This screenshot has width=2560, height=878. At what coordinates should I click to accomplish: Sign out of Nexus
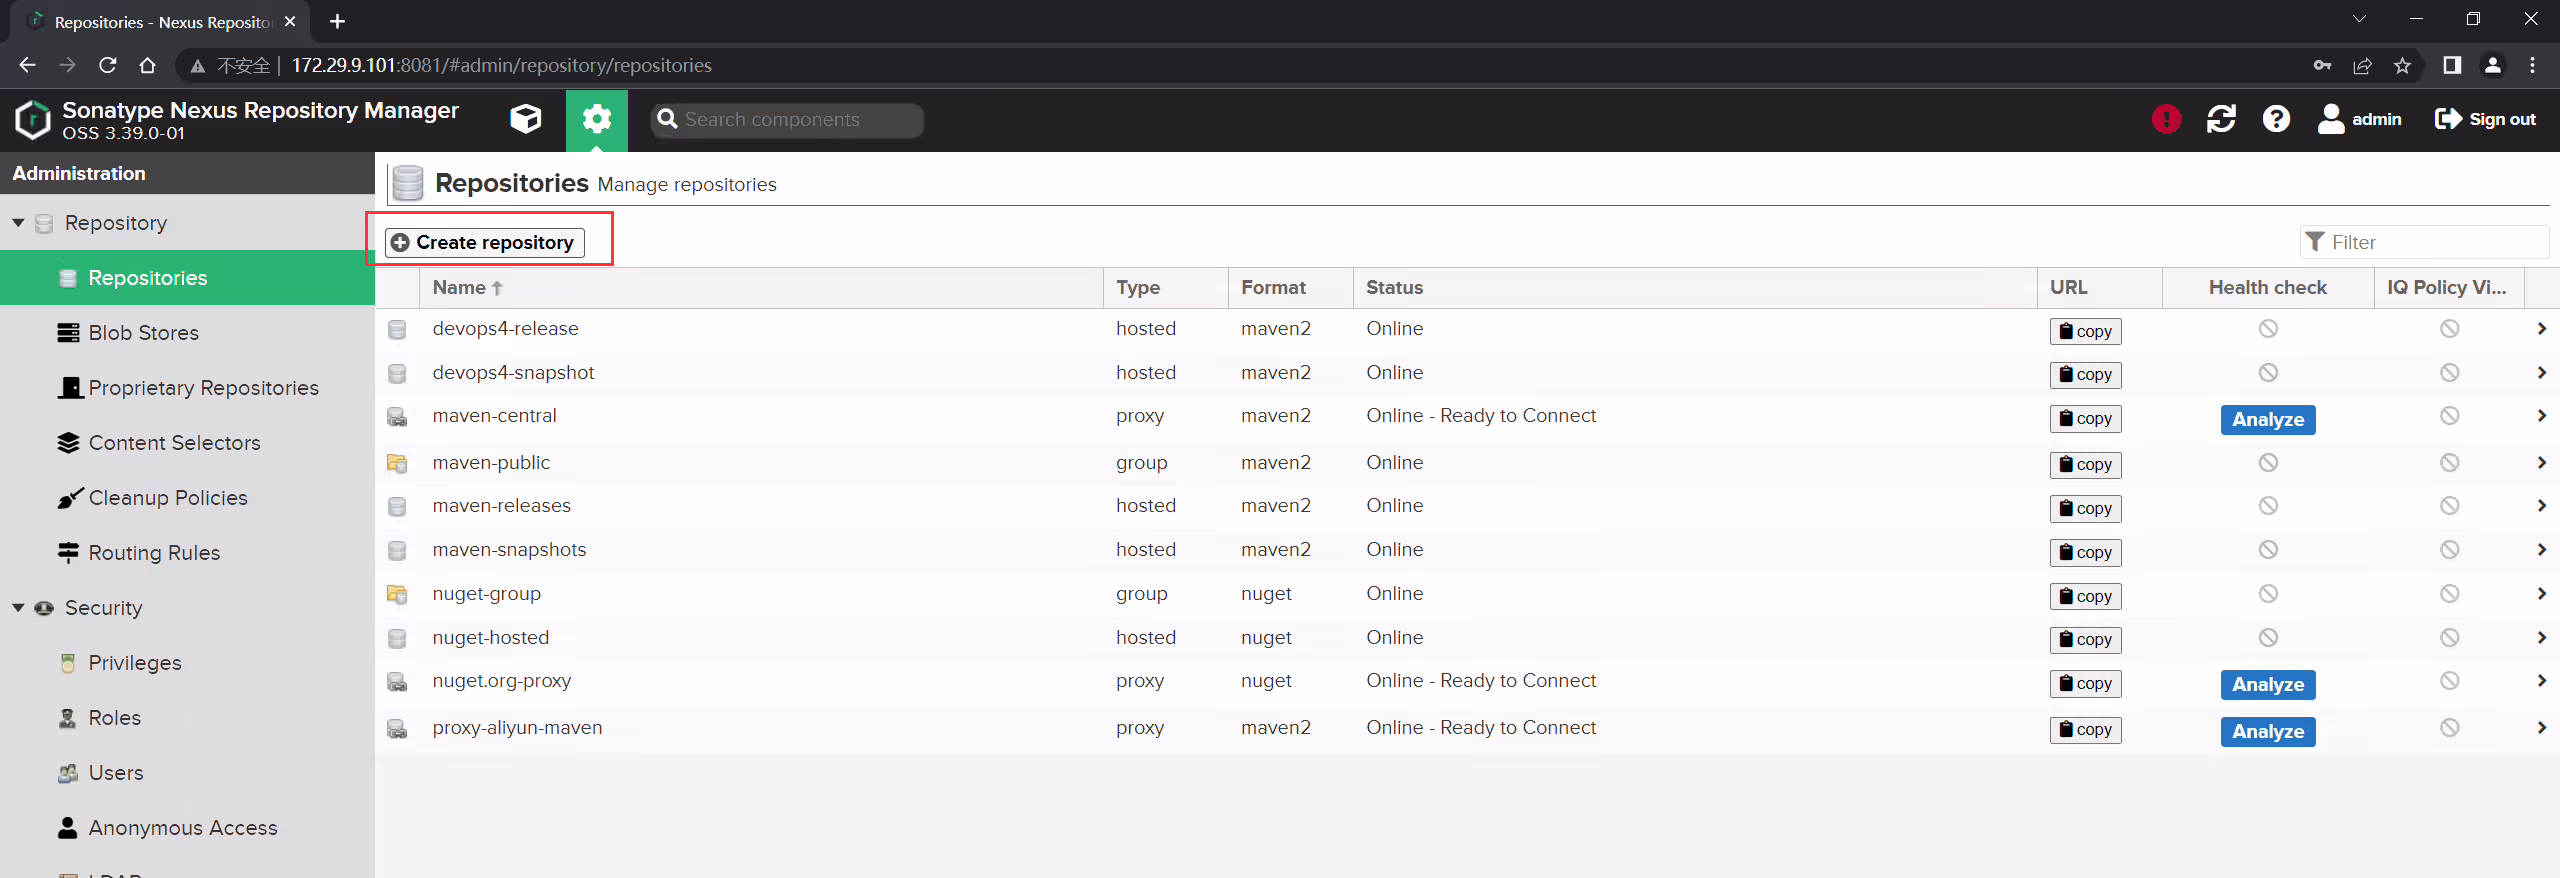point(2485,120)
